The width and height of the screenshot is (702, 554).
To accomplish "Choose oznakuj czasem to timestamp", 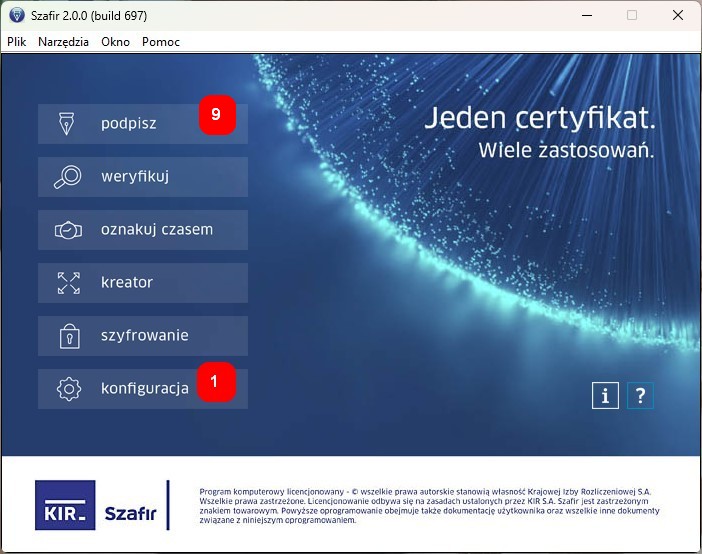I will click(143, 230).
